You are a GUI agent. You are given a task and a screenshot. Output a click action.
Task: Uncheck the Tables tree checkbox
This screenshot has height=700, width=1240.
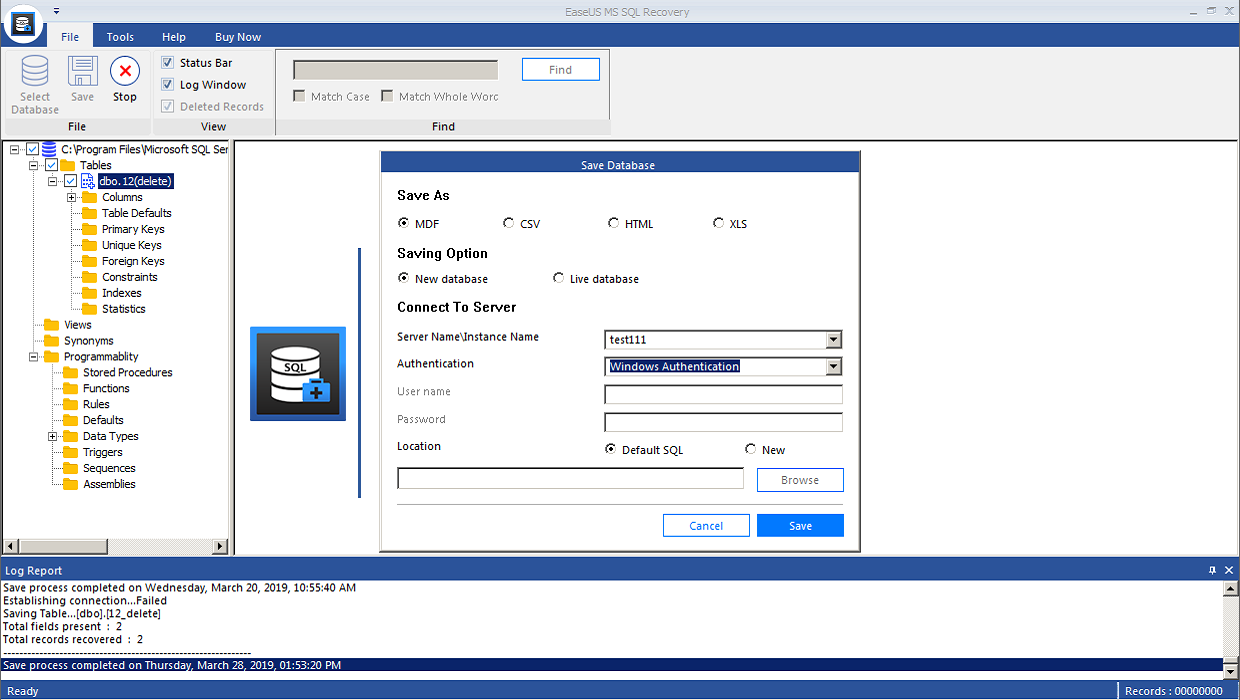[51, 165]
